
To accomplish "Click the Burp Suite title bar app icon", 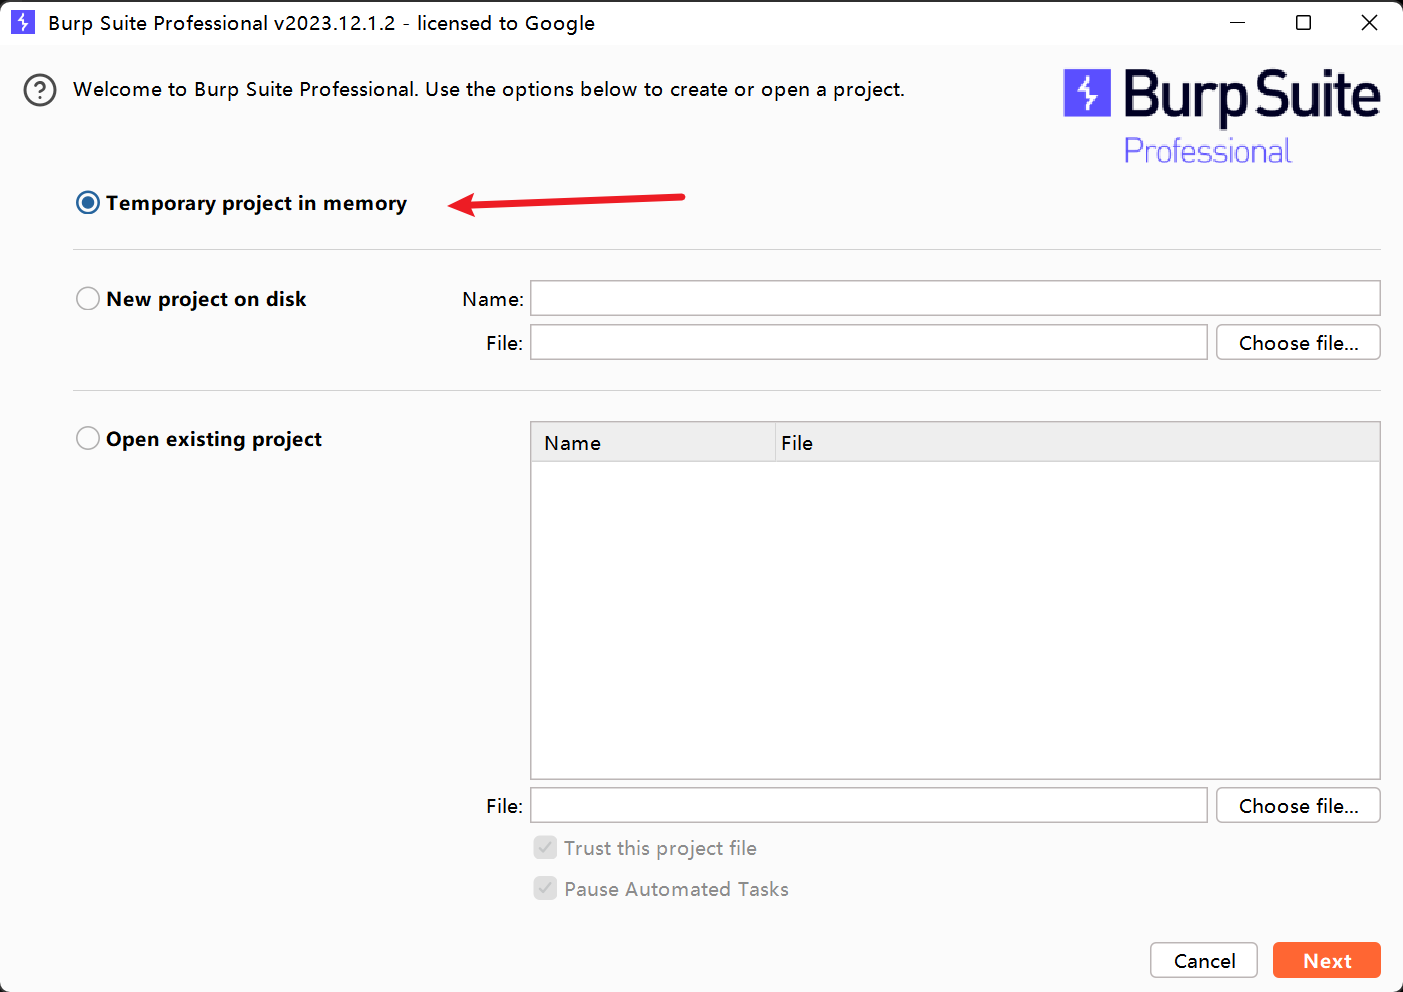I will [x=23, y=22].
